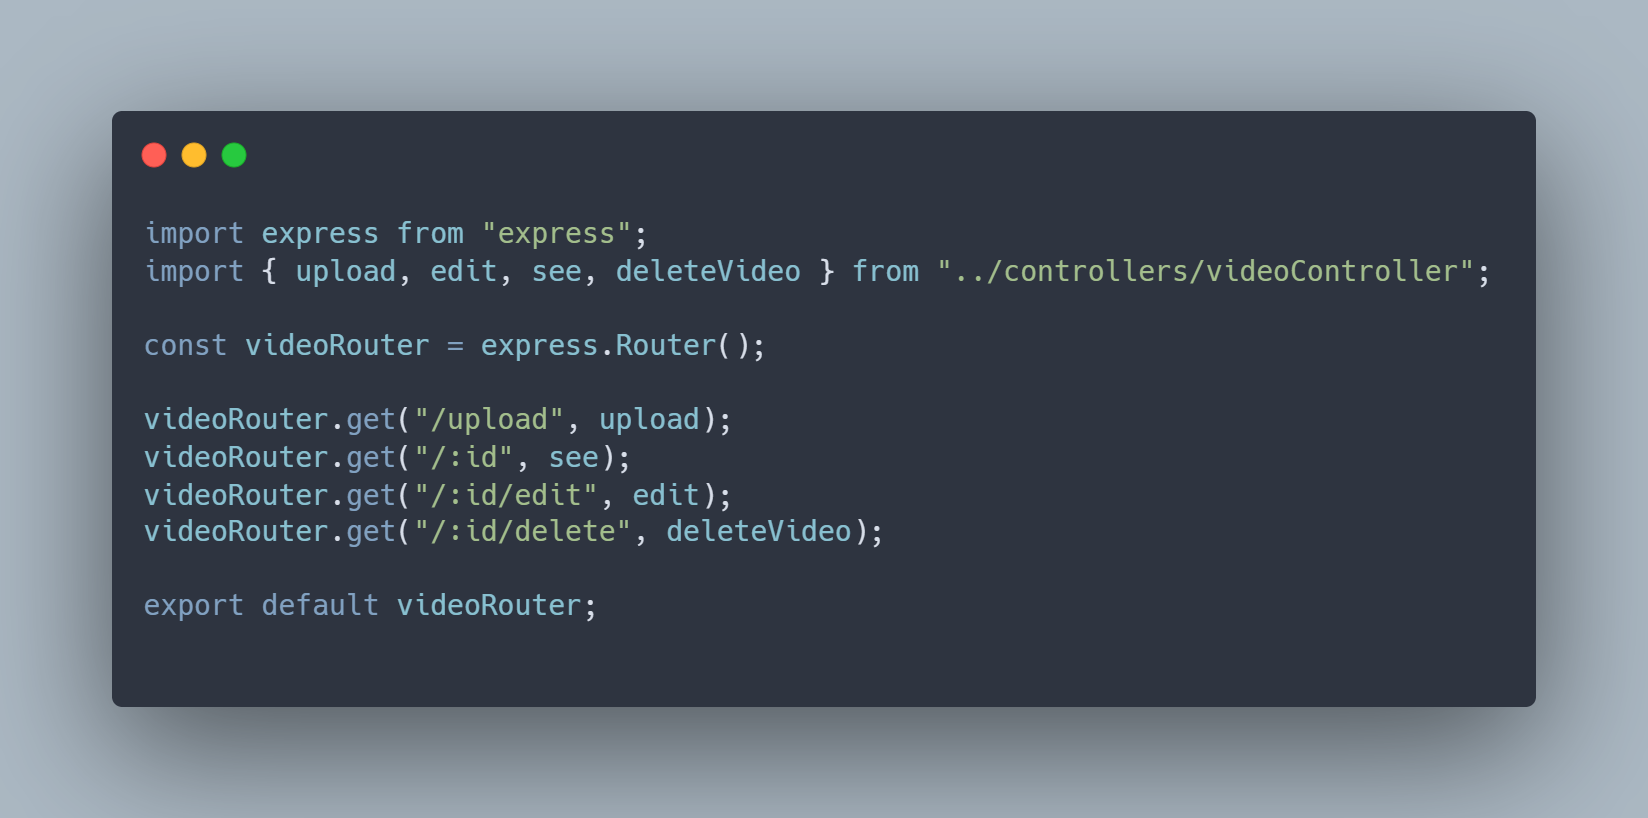1648x818 pixels.
Task: Click the edit handler in third route
Action: click(666, 495)
